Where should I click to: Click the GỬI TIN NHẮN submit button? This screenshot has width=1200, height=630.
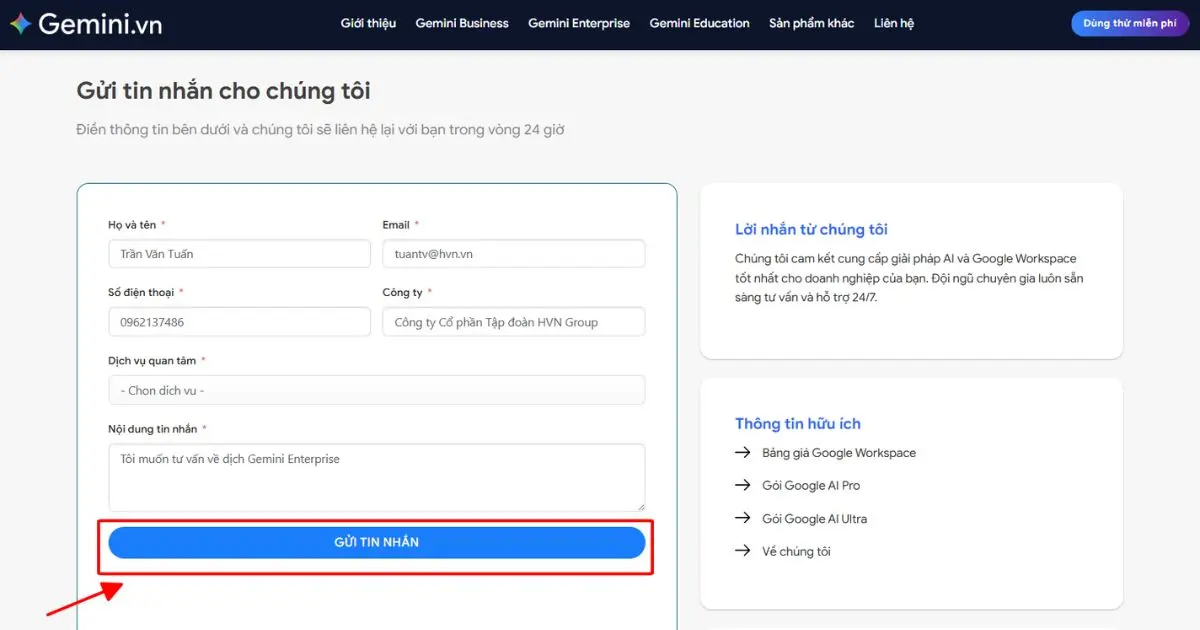pyautogui.click(x=377, y=542)
